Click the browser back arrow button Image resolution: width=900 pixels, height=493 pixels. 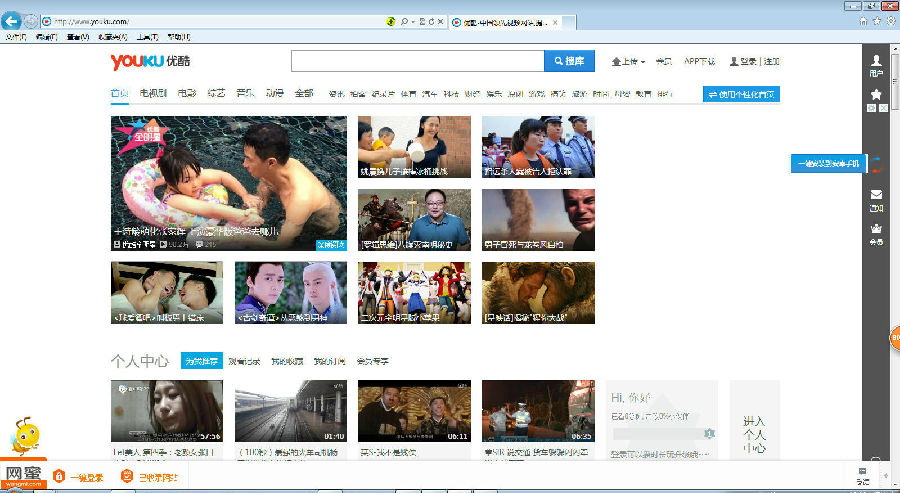pyautogui.click(x=13, y=21)
